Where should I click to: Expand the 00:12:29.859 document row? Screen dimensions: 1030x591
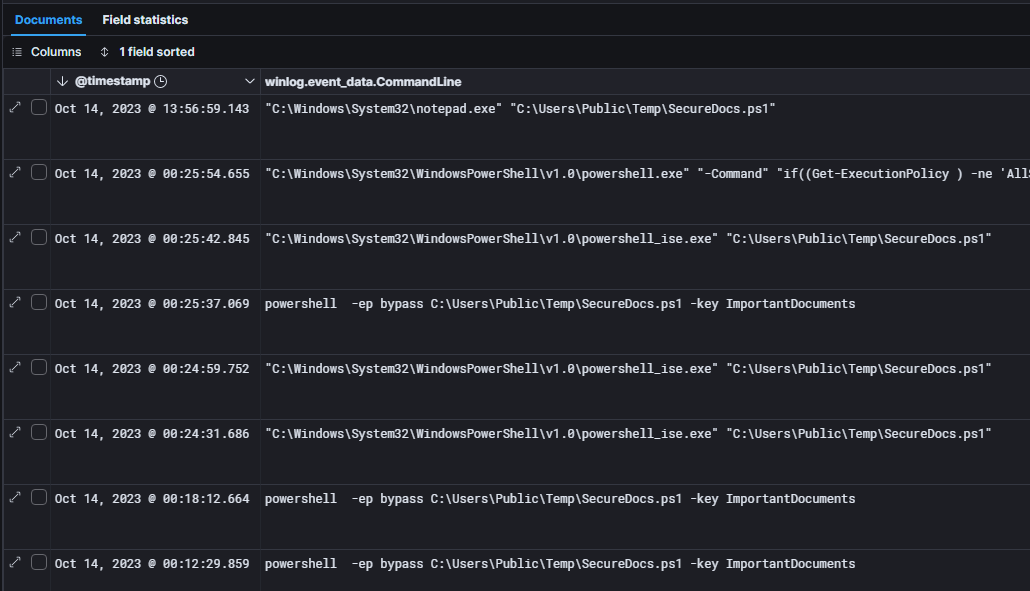(15, 562)
